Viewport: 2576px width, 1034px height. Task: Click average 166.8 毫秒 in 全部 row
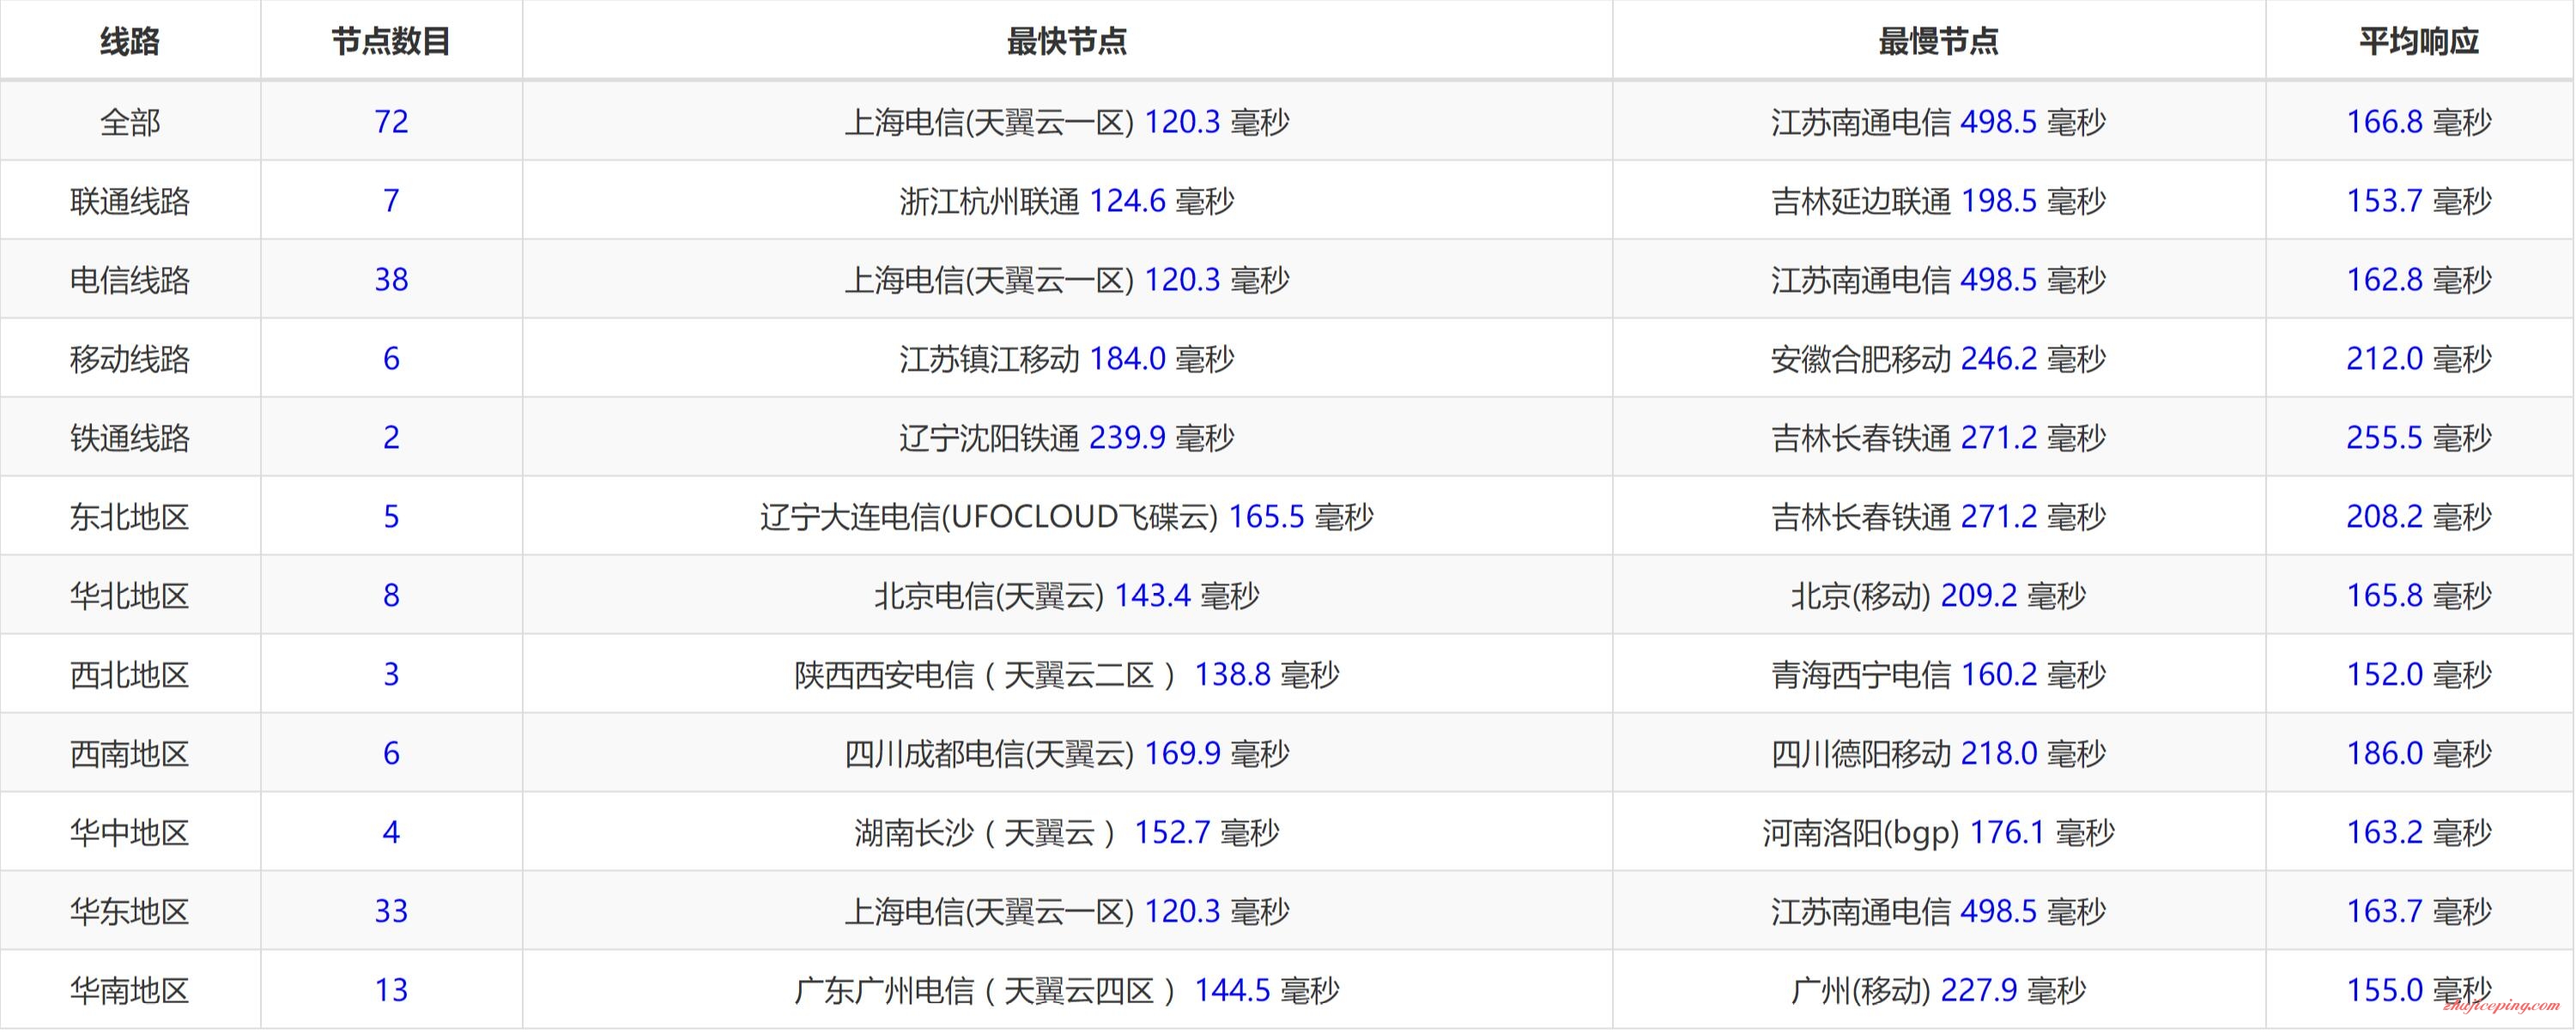tap(2419, 122)
